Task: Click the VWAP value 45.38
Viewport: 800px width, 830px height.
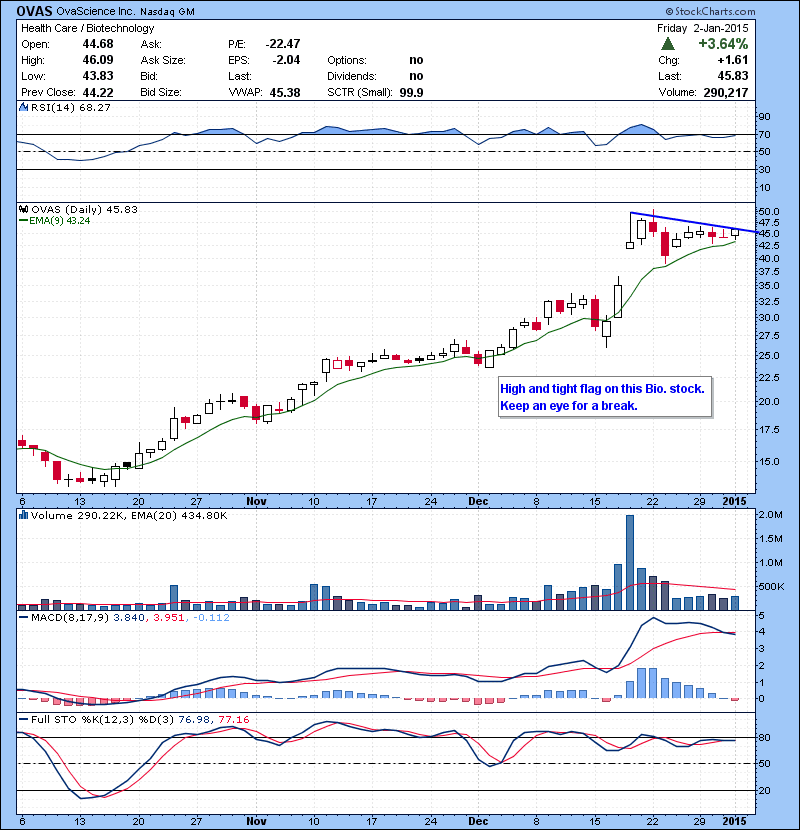Action: (x=285, y=92)
